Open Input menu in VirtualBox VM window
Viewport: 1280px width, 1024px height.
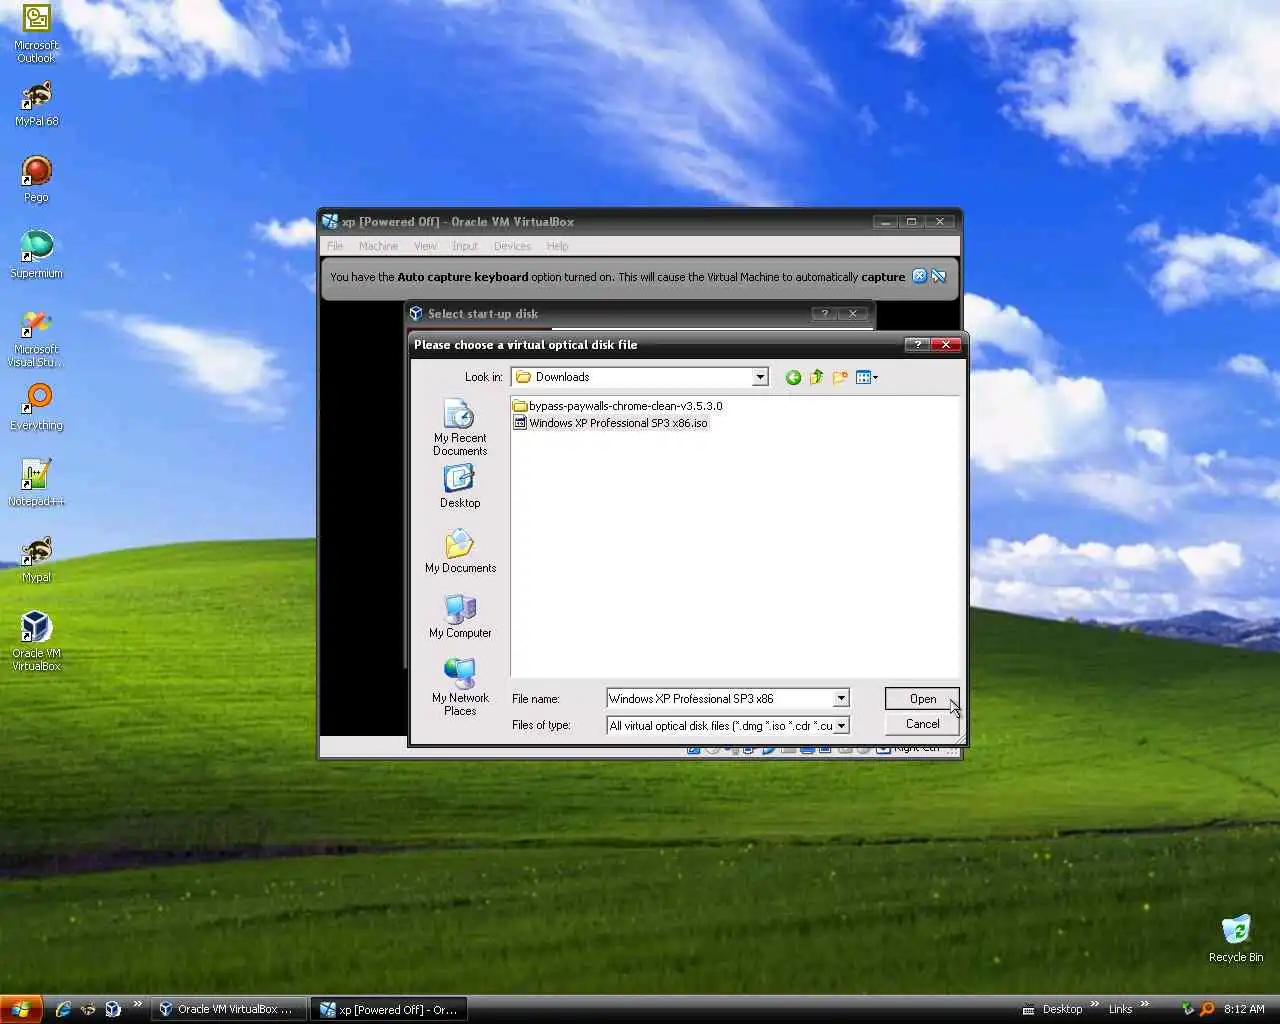tap(464, 246)
